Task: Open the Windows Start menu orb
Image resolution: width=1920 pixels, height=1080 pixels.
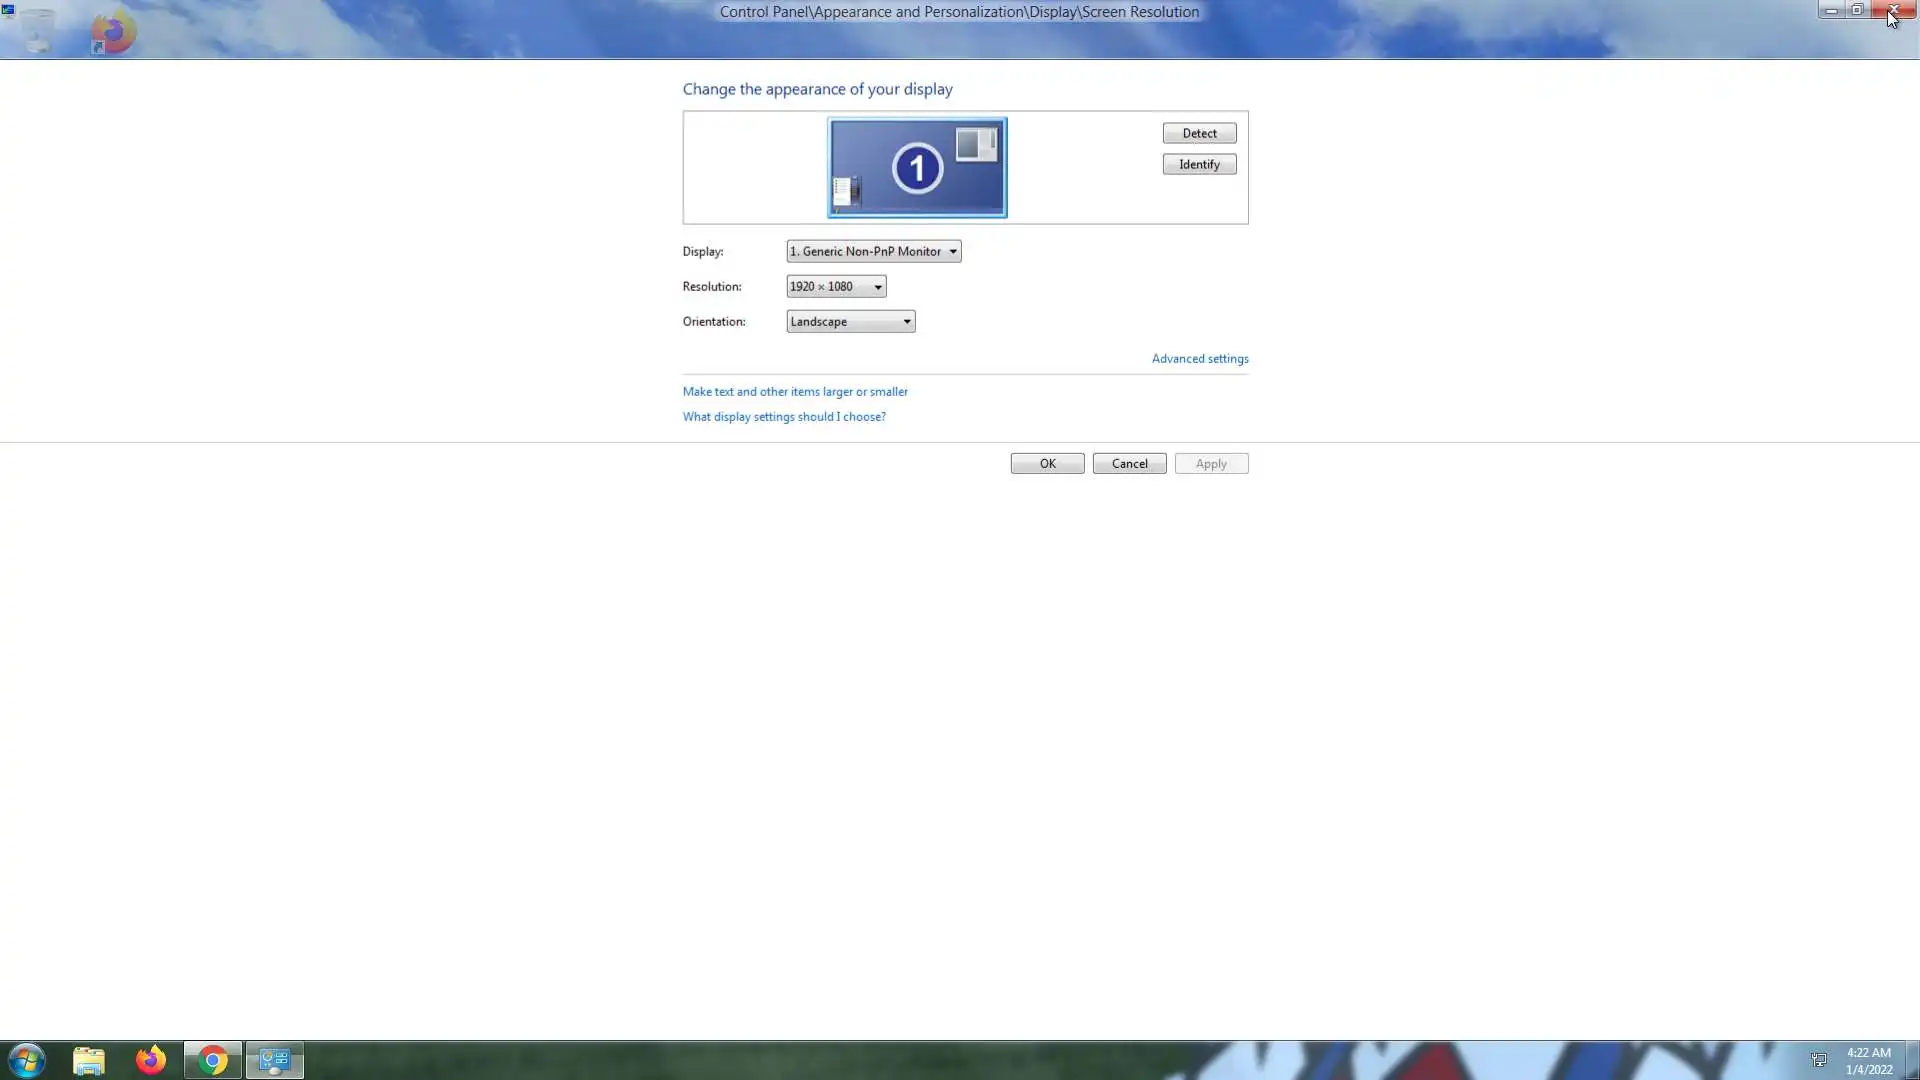Action: point(27,1060)
